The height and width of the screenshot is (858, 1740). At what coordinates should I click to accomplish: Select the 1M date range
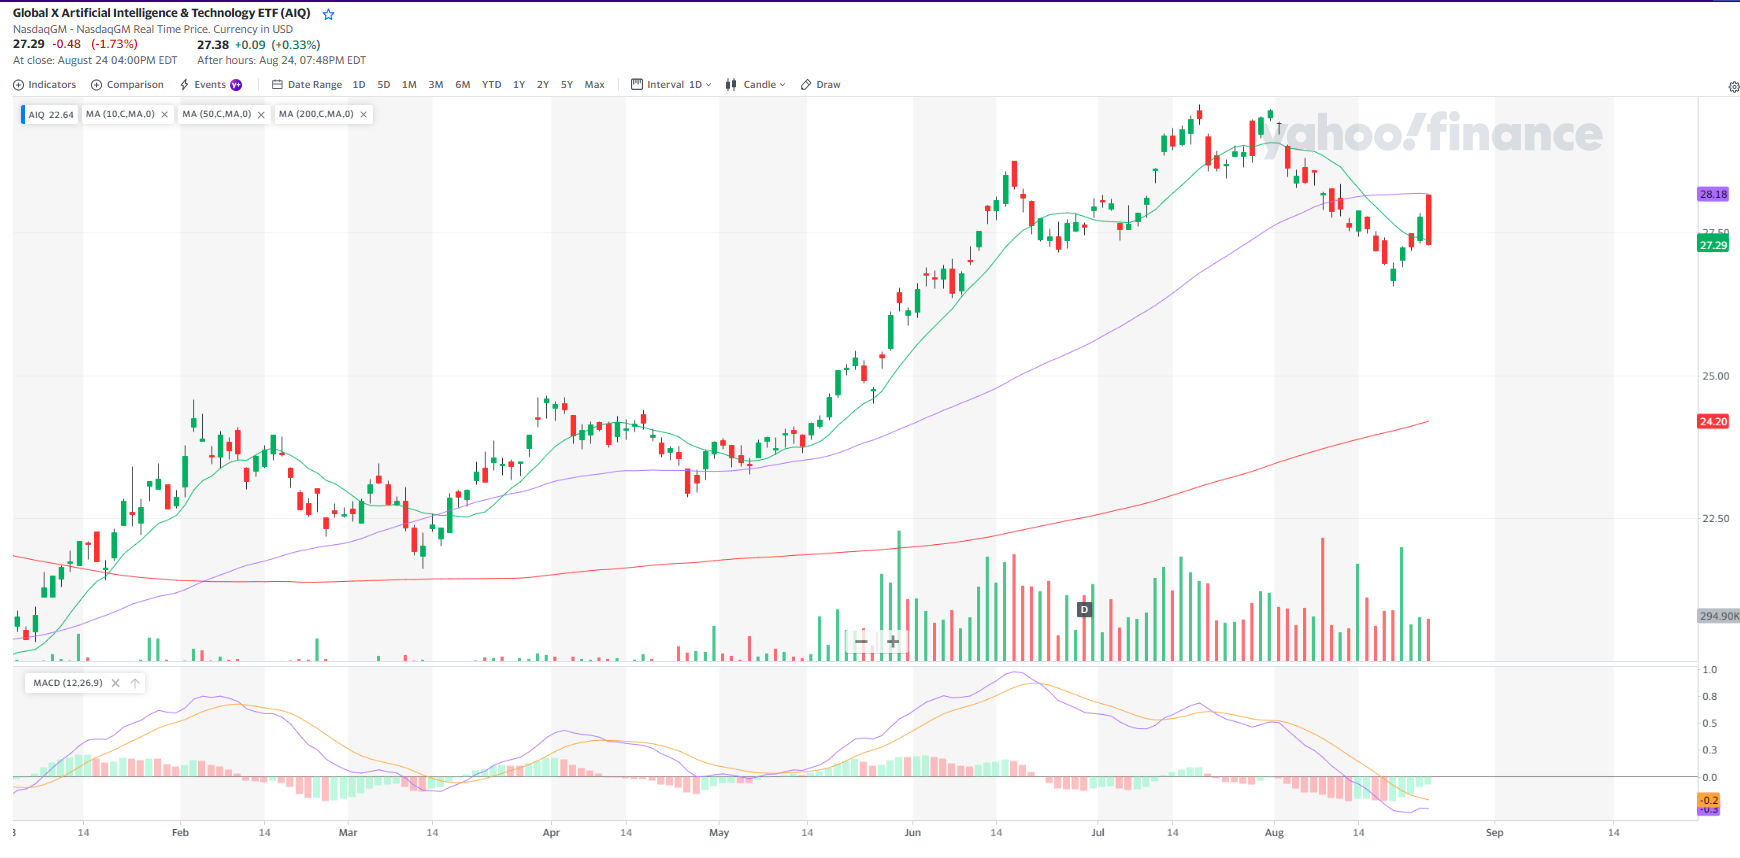click(409, 85)
